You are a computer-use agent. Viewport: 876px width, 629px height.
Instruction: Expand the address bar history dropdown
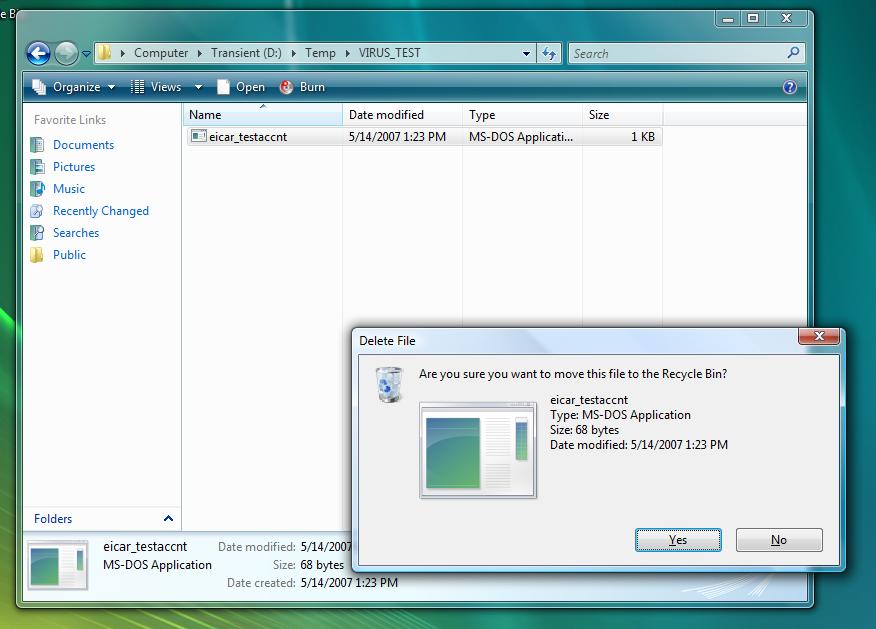click(x=527, y=54)
